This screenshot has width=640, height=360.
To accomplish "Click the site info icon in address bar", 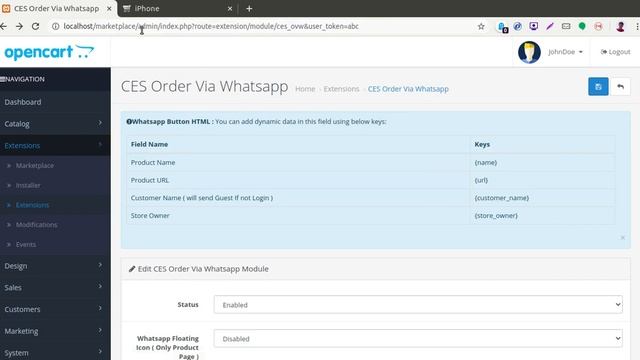I will [x=55, y=26].
